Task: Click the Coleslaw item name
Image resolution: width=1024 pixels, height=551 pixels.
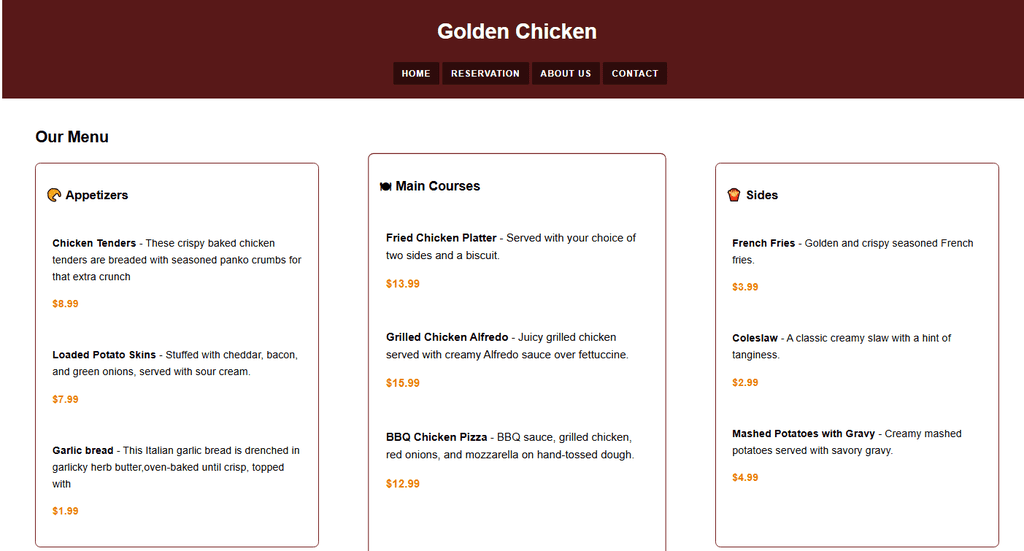Action: click(x=756, y=338)
